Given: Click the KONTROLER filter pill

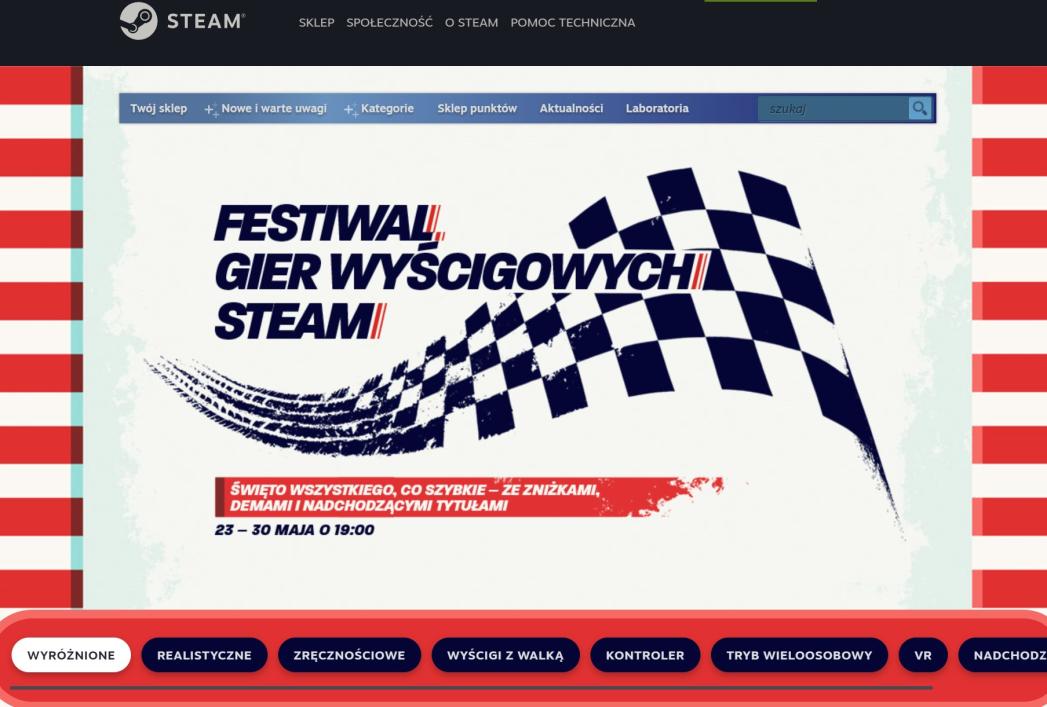Looking at the screenshot, I should (x=644, y=655).
